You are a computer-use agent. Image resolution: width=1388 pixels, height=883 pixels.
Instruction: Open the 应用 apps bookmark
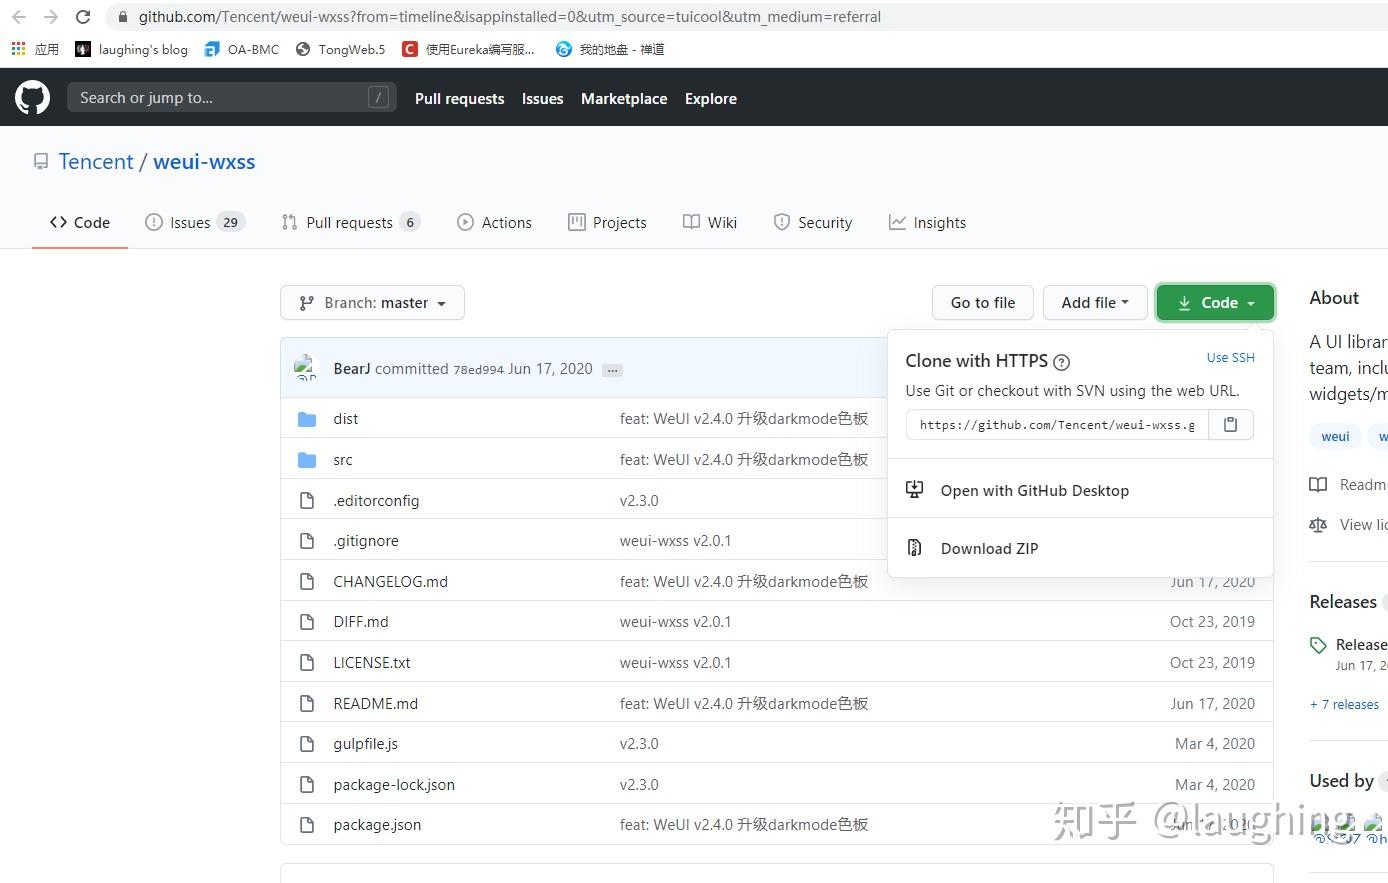(35, 49)
